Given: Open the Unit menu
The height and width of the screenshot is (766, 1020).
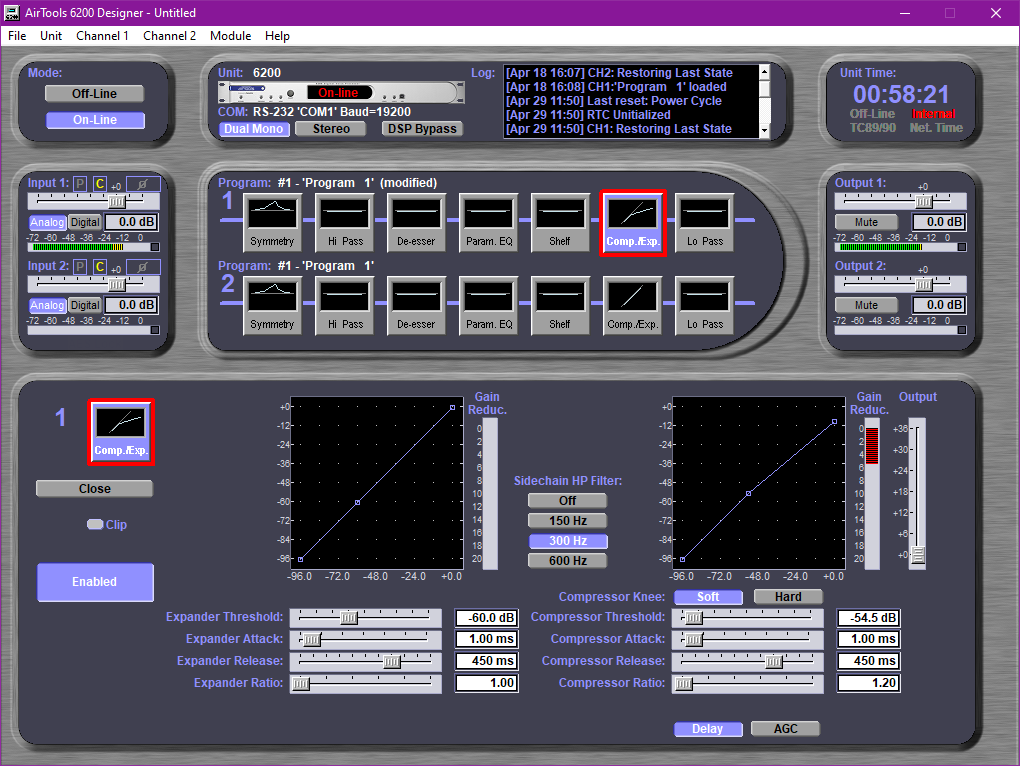Looking at the screenshot, I should point(51,36).
